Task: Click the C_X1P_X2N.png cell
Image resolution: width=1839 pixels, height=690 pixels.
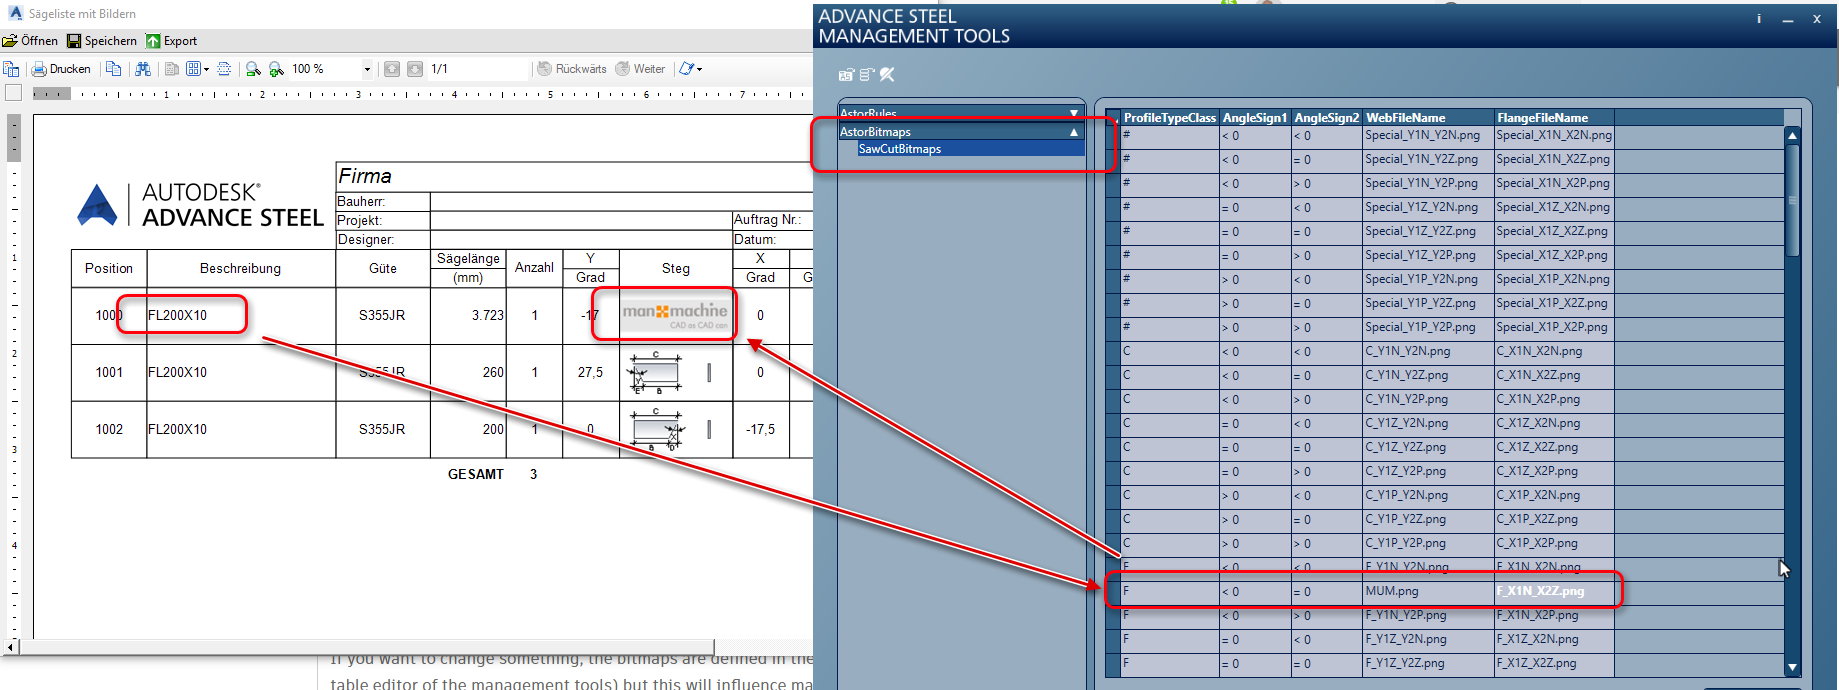Action: point(1554,496)
